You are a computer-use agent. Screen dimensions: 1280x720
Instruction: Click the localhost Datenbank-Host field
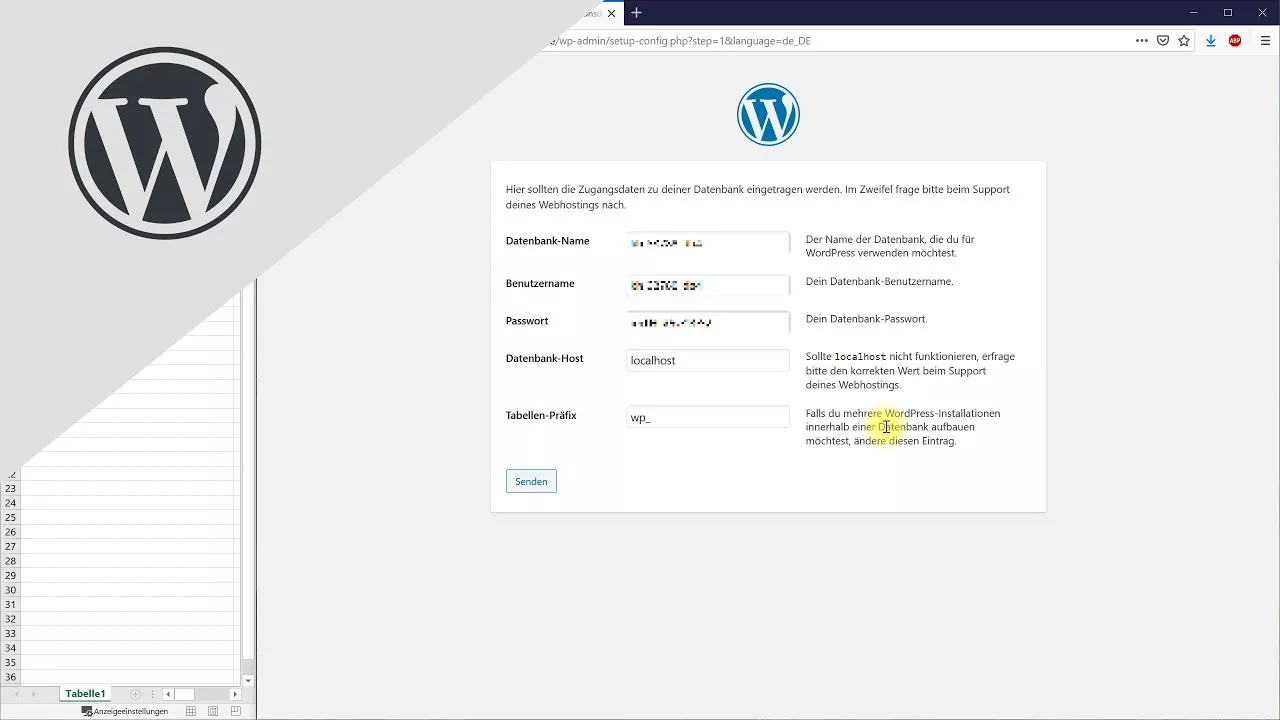tap(707, 360)
